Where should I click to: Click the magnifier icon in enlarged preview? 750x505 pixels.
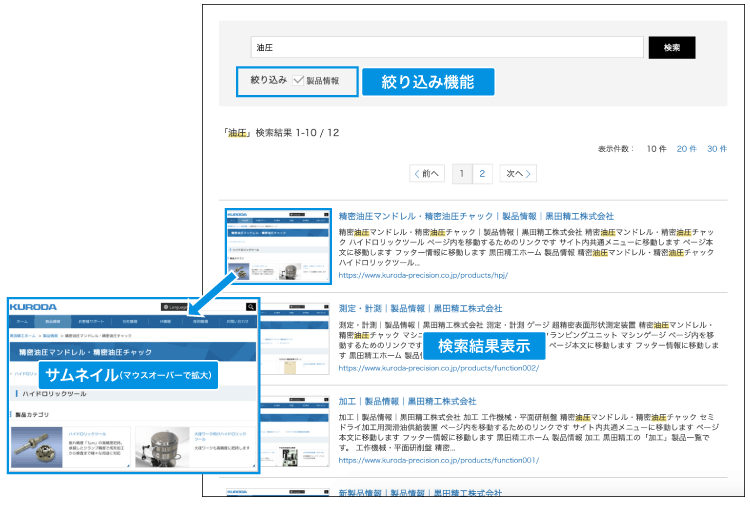(x=251, y=307)
